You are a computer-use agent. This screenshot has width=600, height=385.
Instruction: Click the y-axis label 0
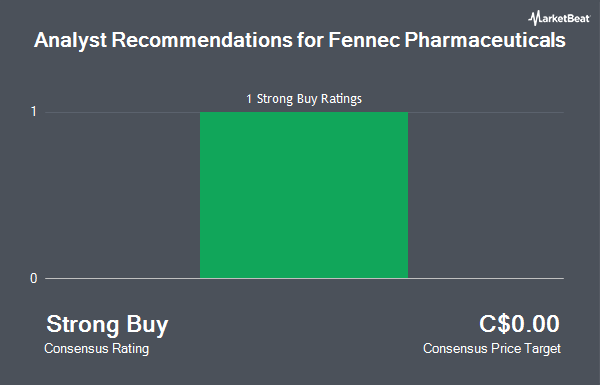tap(34, 279)
